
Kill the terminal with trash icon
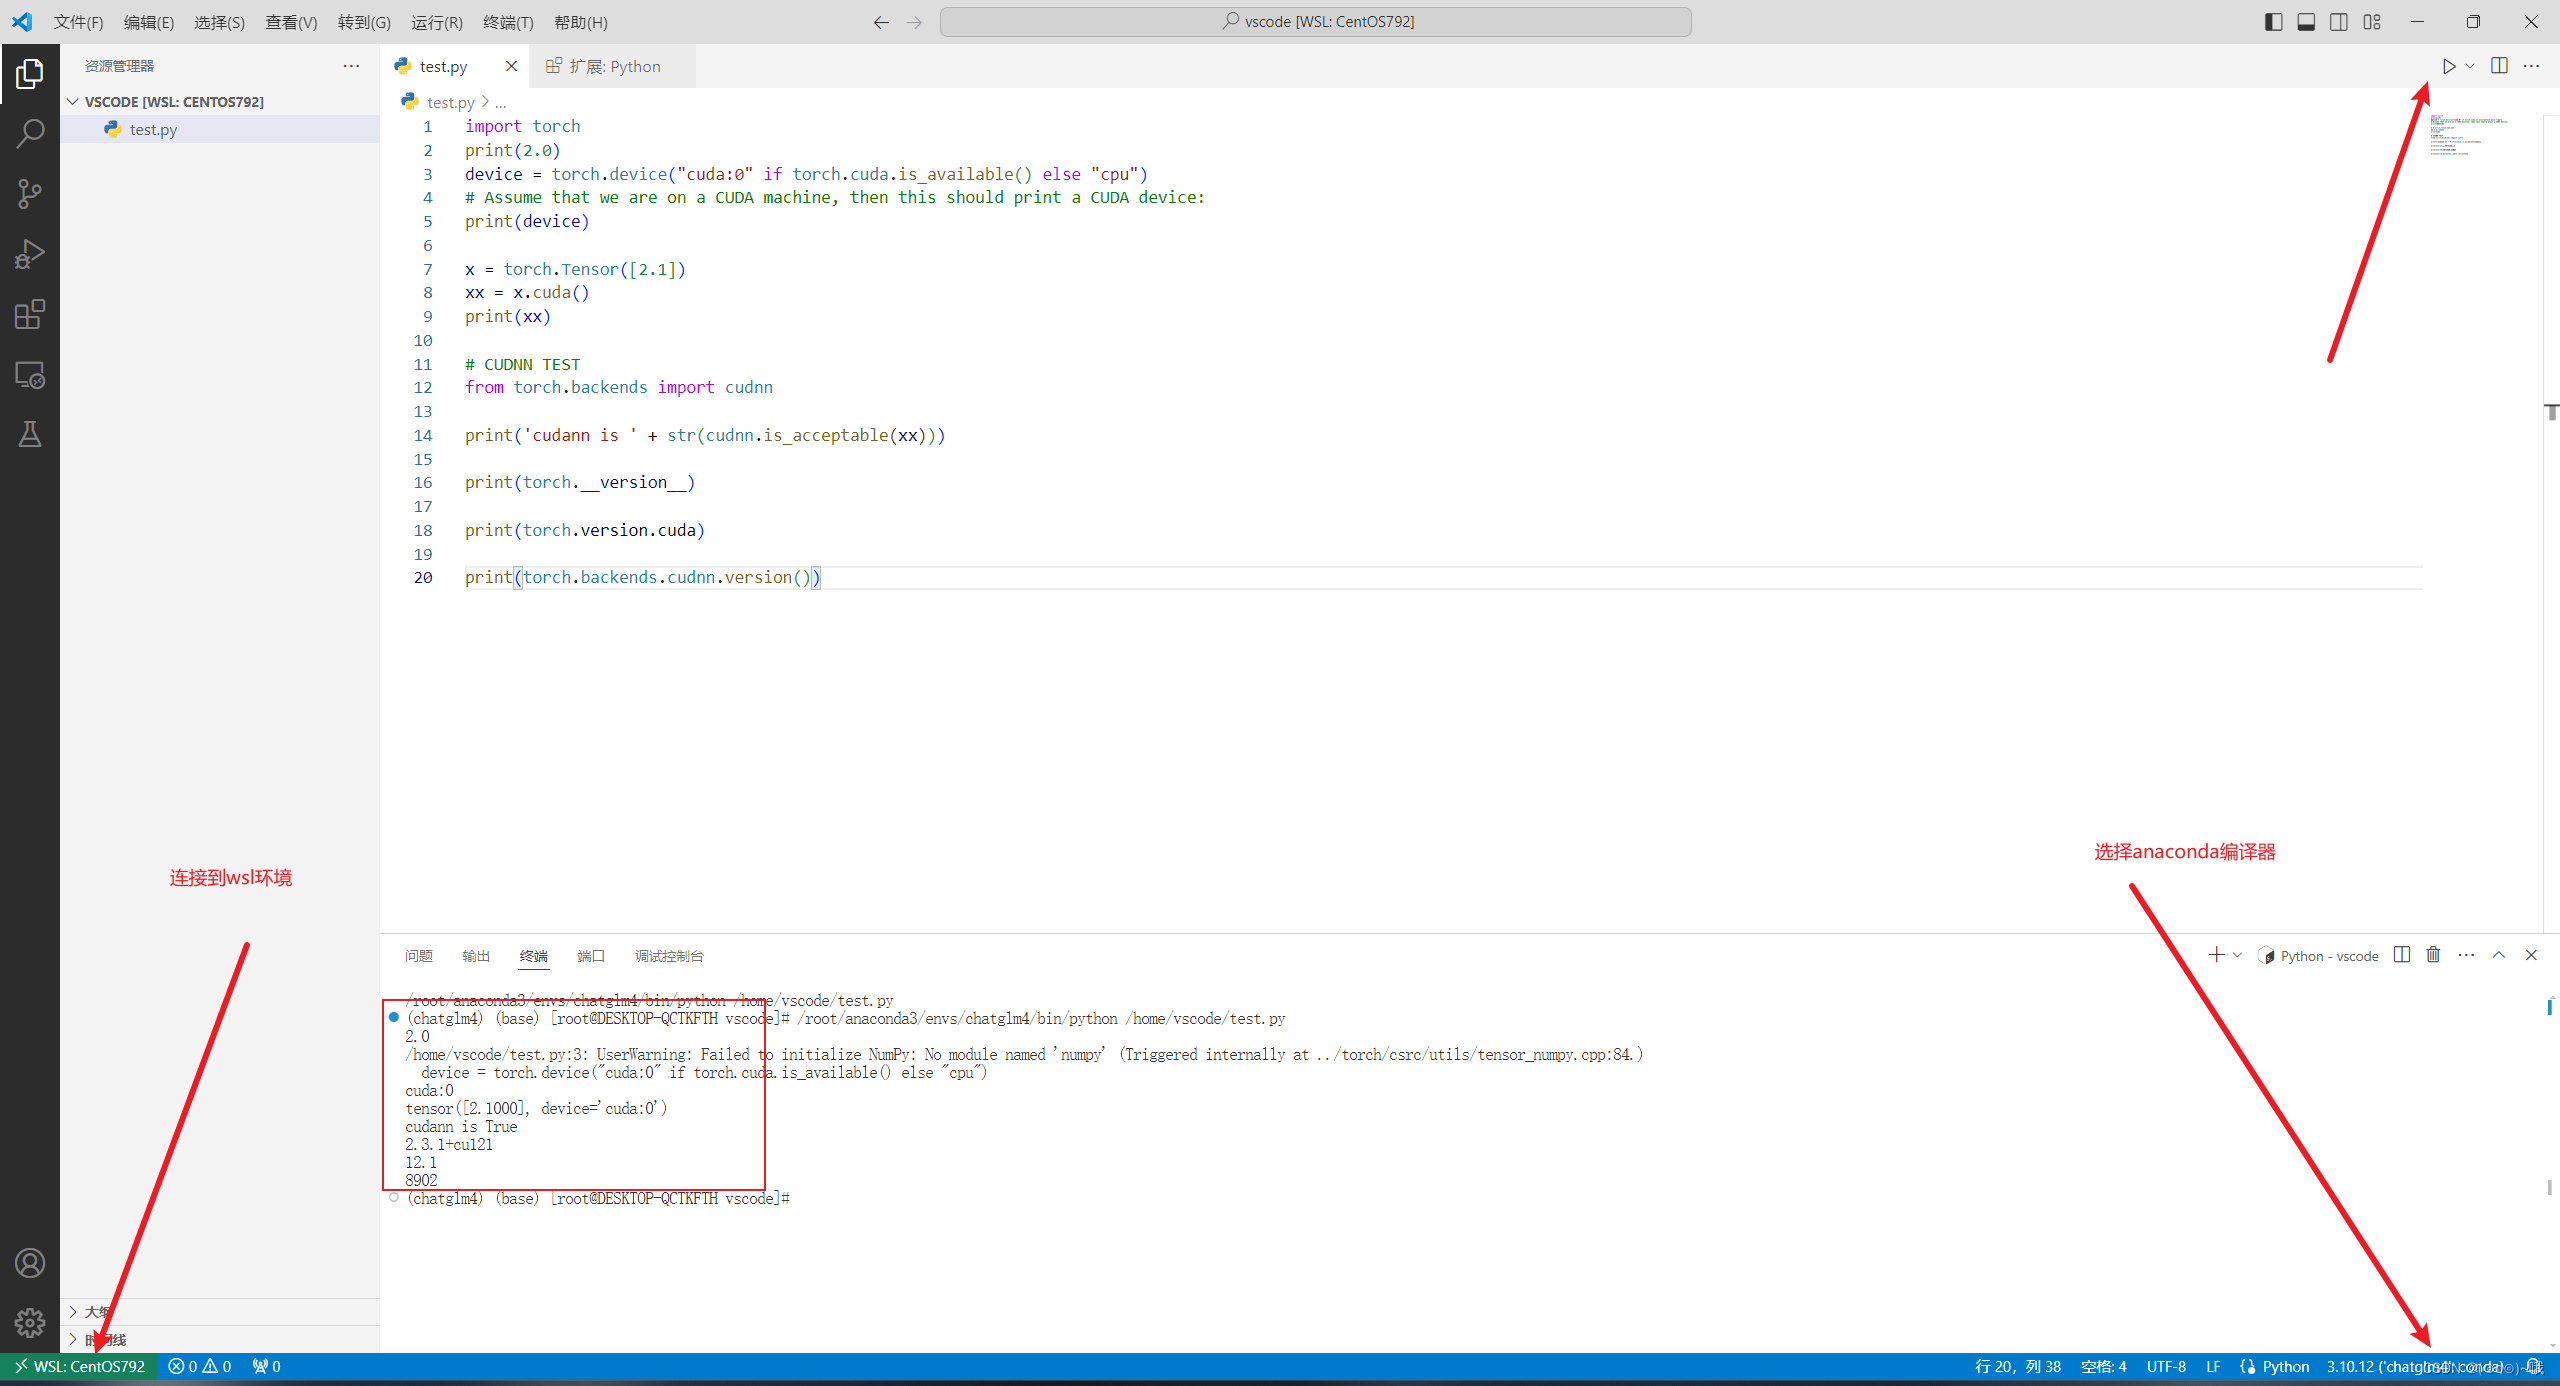click(x=2434, y=955)
